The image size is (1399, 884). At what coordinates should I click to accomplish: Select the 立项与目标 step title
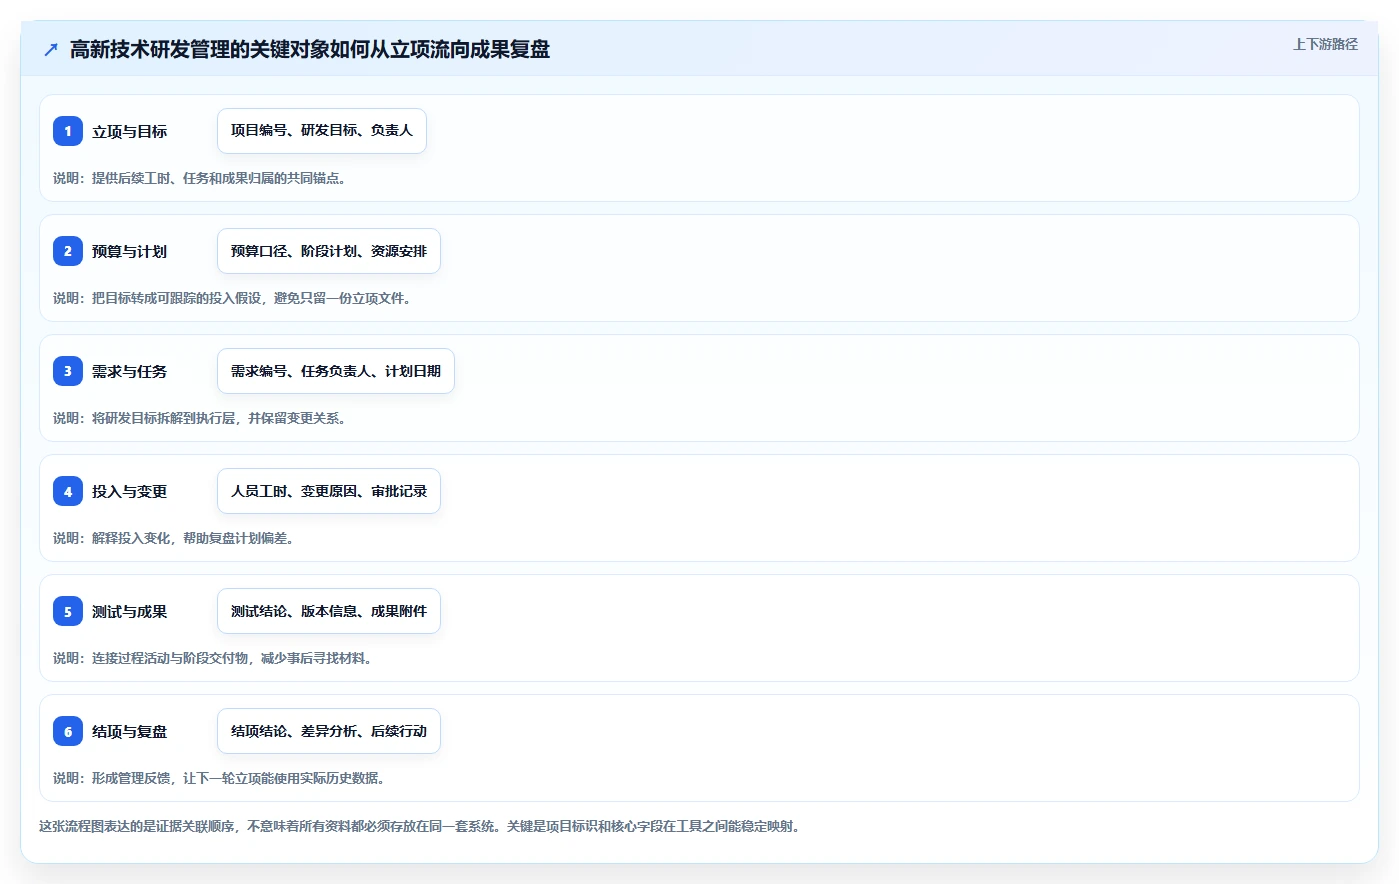(x=129, y=131)
